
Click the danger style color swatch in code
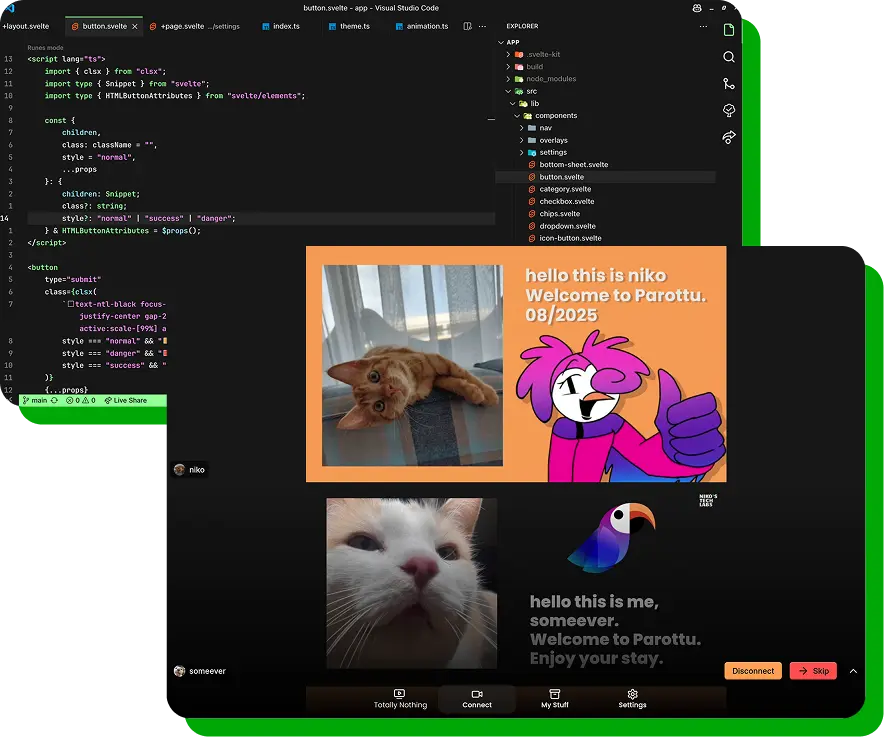165,354
